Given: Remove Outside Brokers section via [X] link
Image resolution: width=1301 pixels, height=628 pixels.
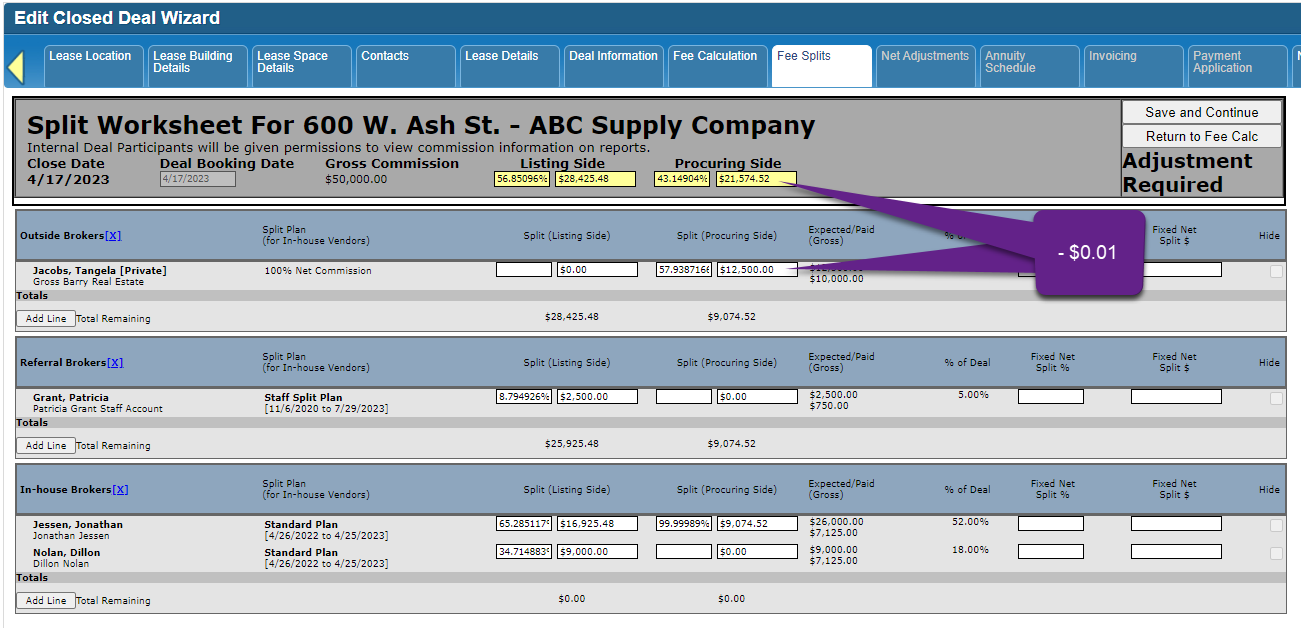Looking at the screenshot, I should pos(113,236).
